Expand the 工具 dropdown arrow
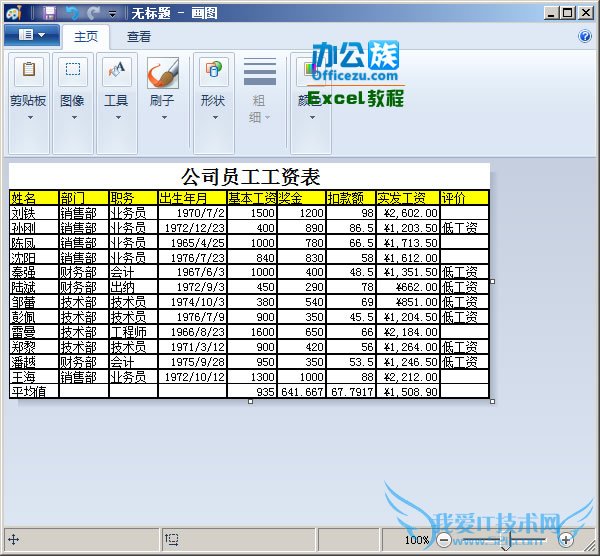The width and height of the screenshot is (600, 556). pyautogui.click(x=118, y=117)
